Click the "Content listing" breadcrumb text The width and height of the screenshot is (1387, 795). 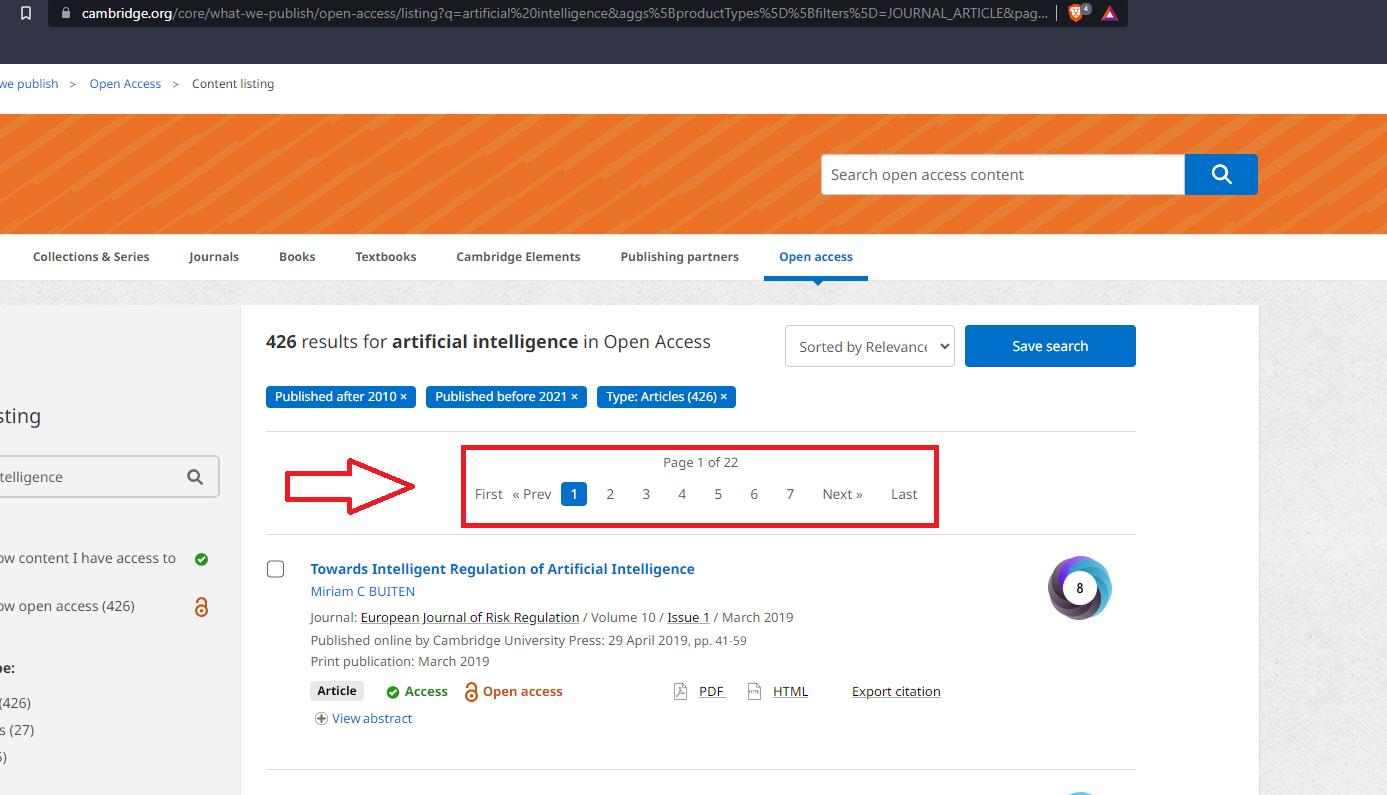point(233,84)
